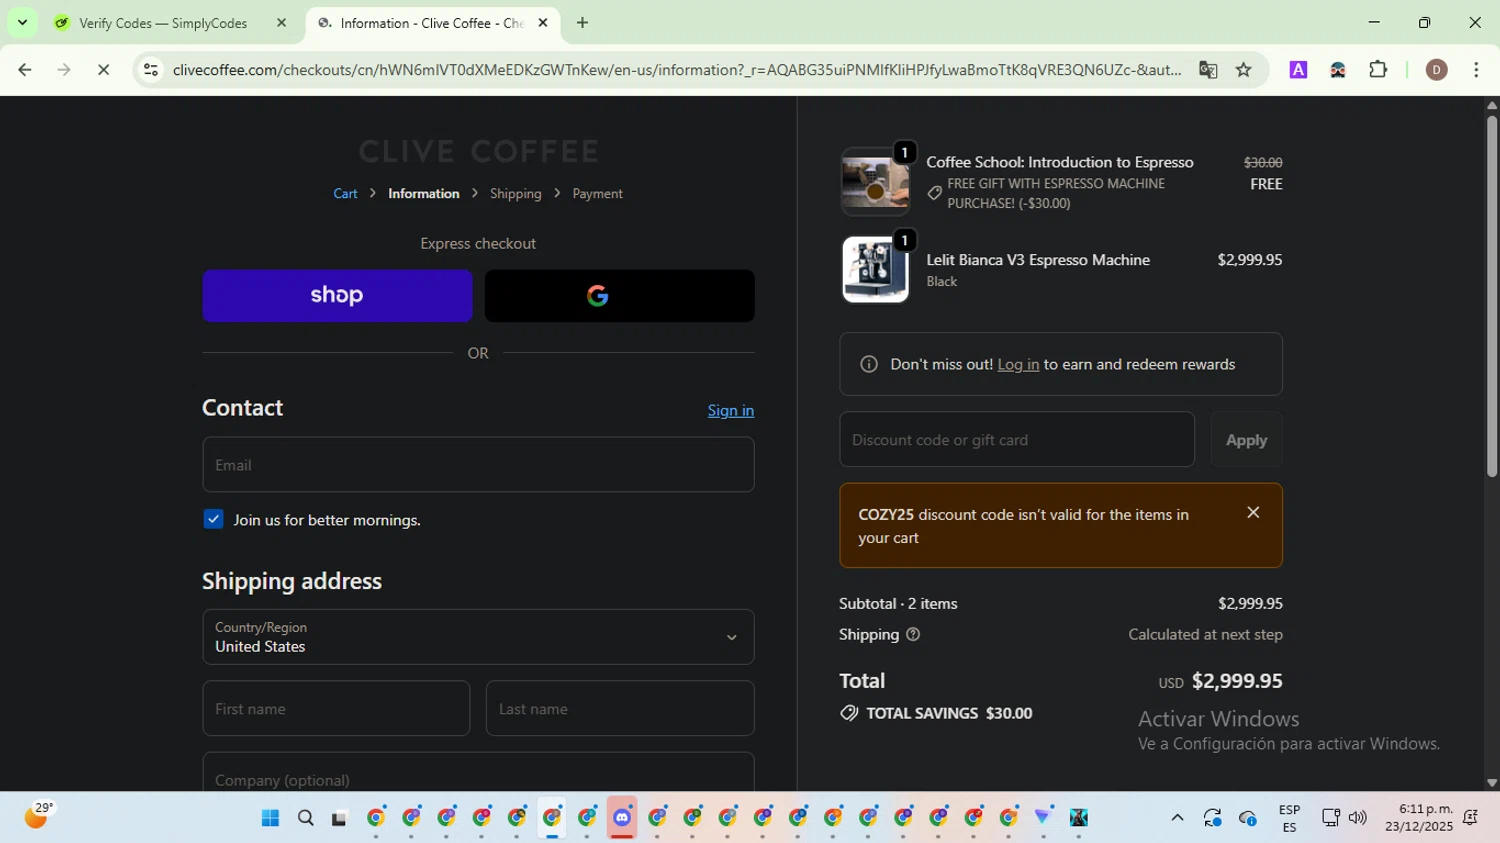Click scrollbar down arrow

point(1492,783)
